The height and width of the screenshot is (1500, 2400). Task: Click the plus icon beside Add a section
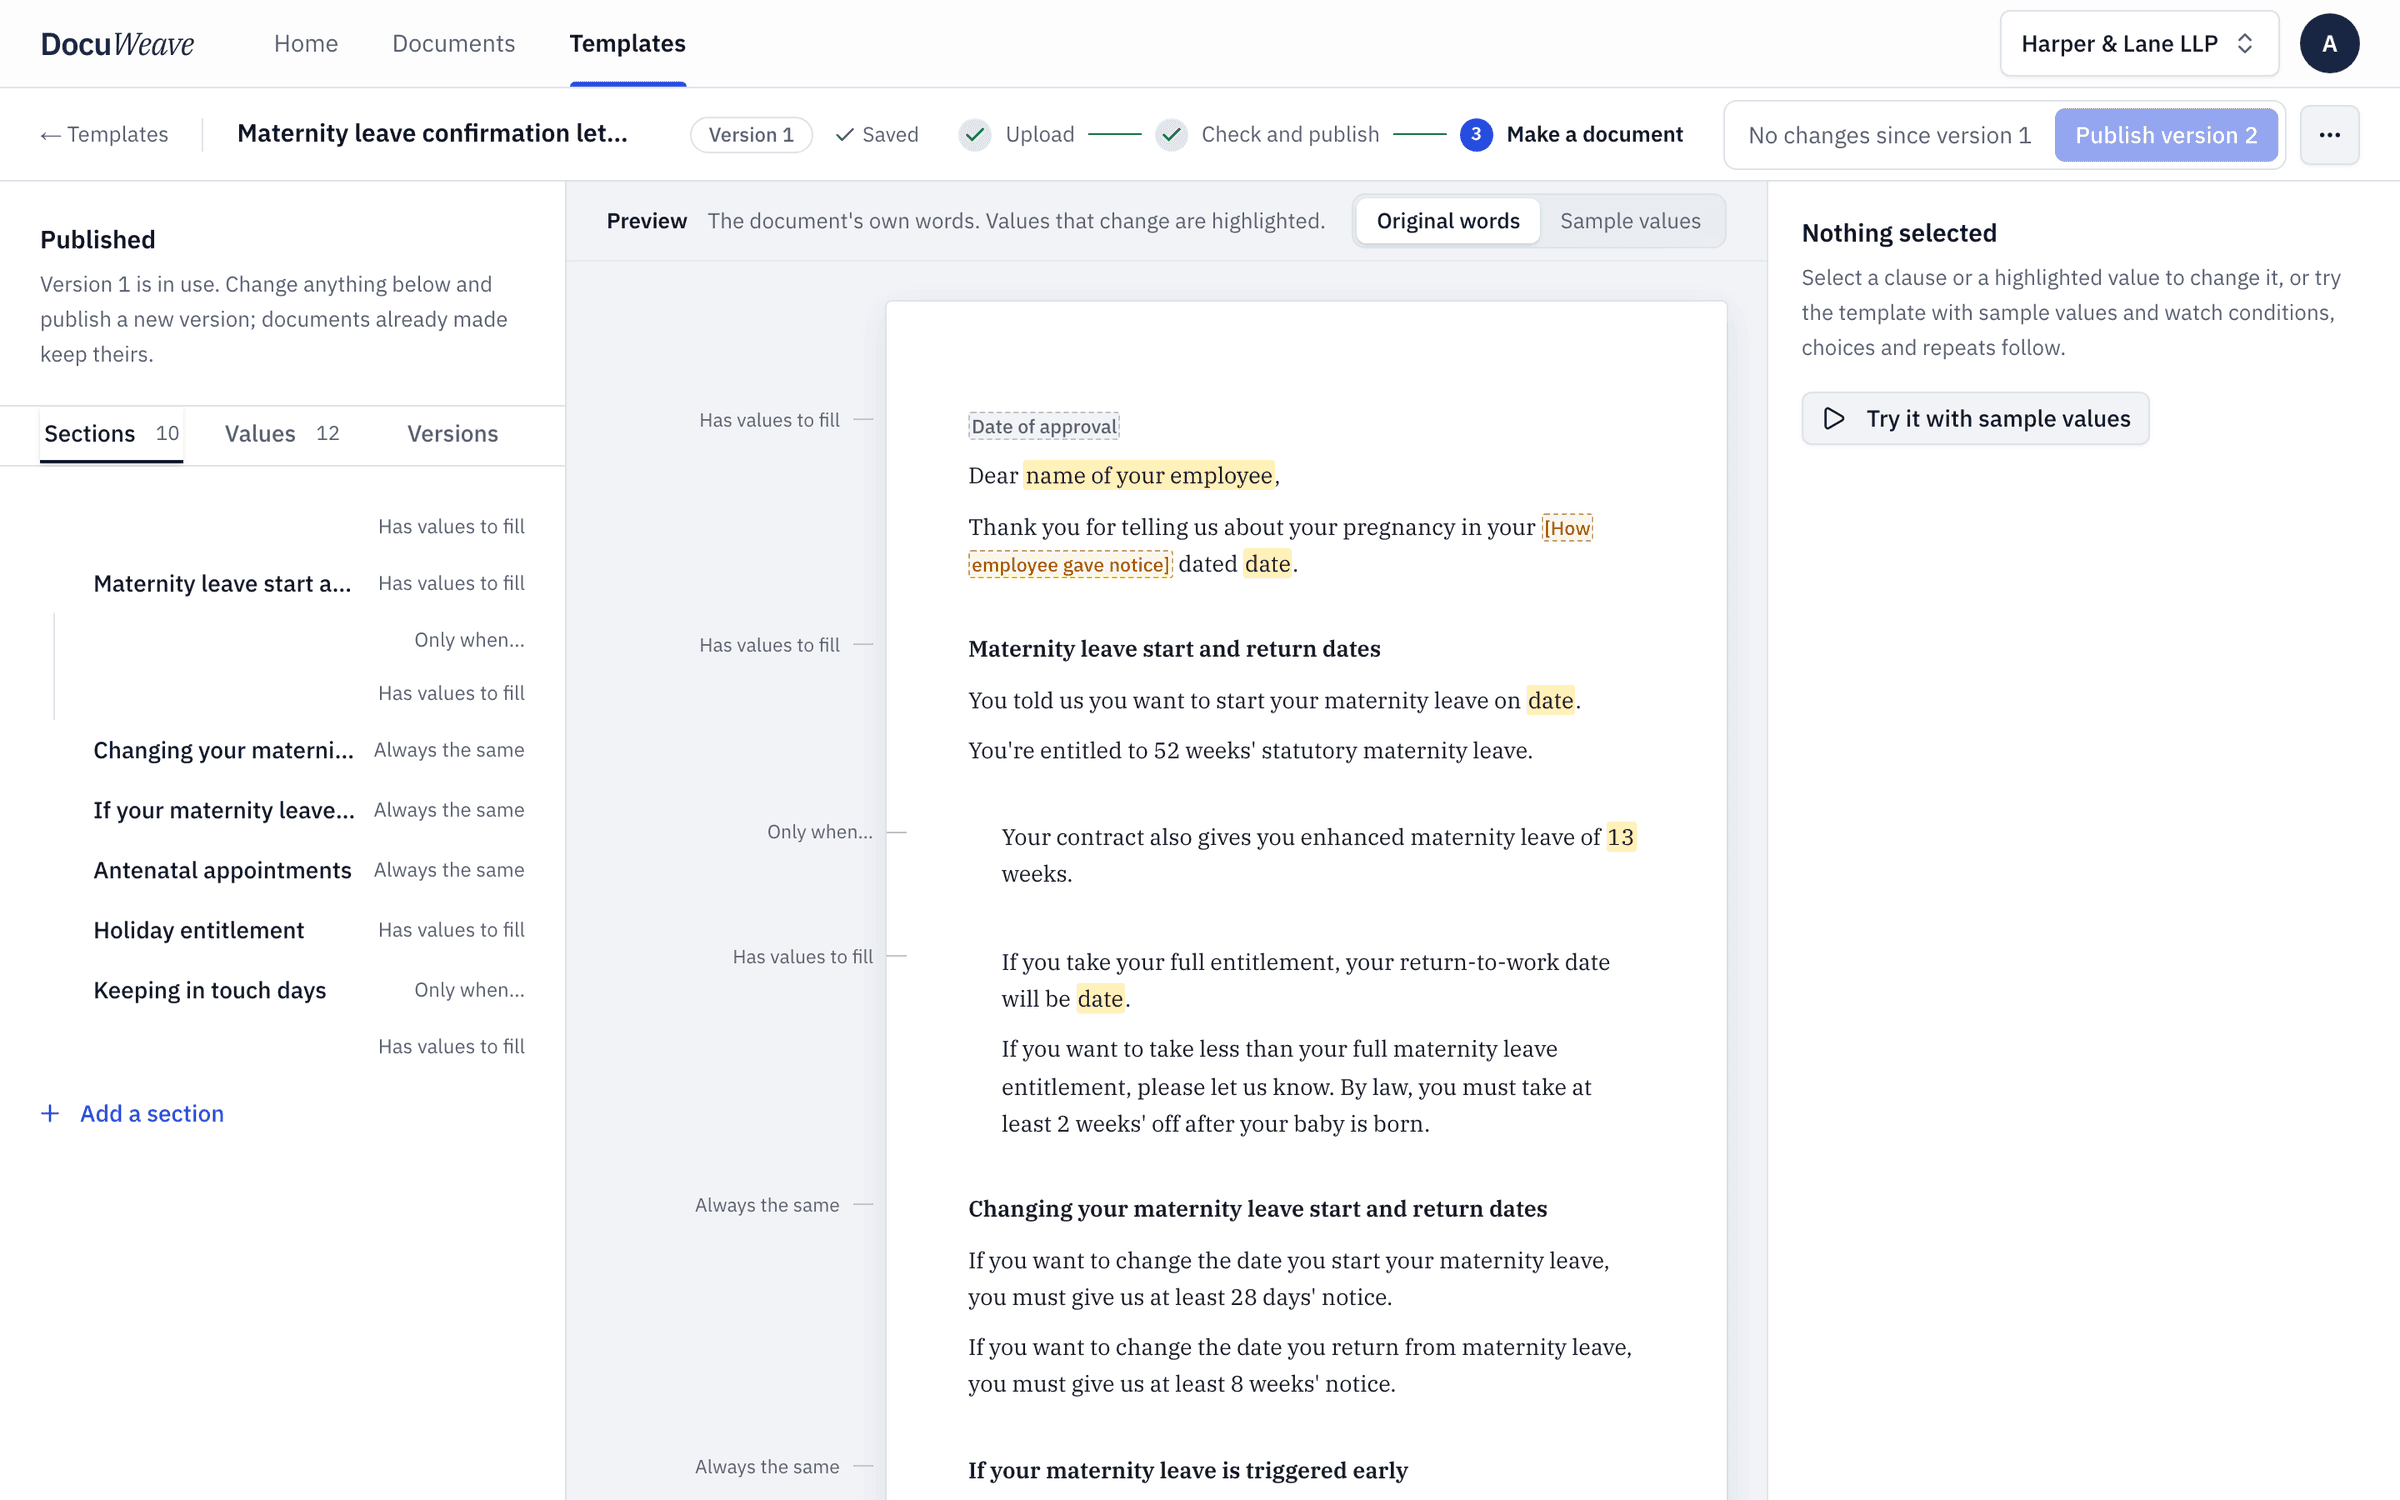pos(50,1113)
